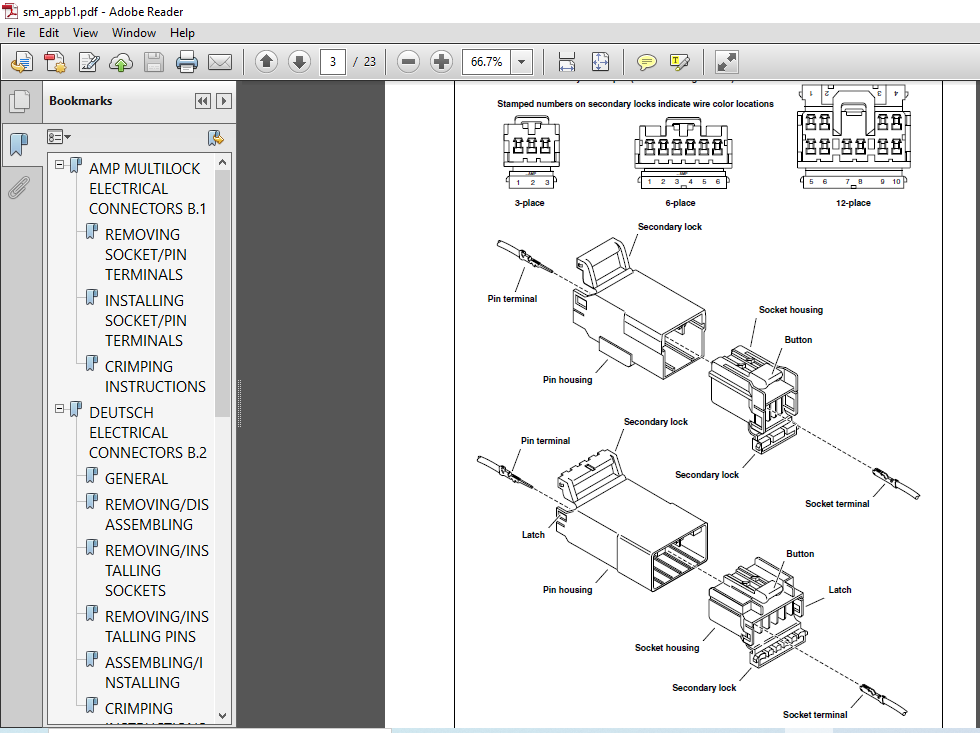The image size is (980, 733).
Task: Click the Read mode expand icon
Action: [x=727, y=62]
